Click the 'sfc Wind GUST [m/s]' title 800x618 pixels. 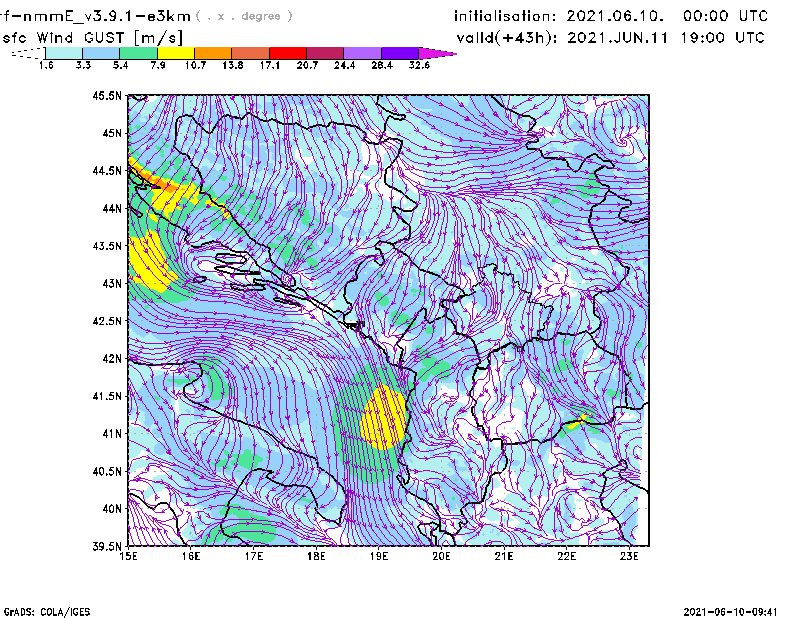click(92, 38)
